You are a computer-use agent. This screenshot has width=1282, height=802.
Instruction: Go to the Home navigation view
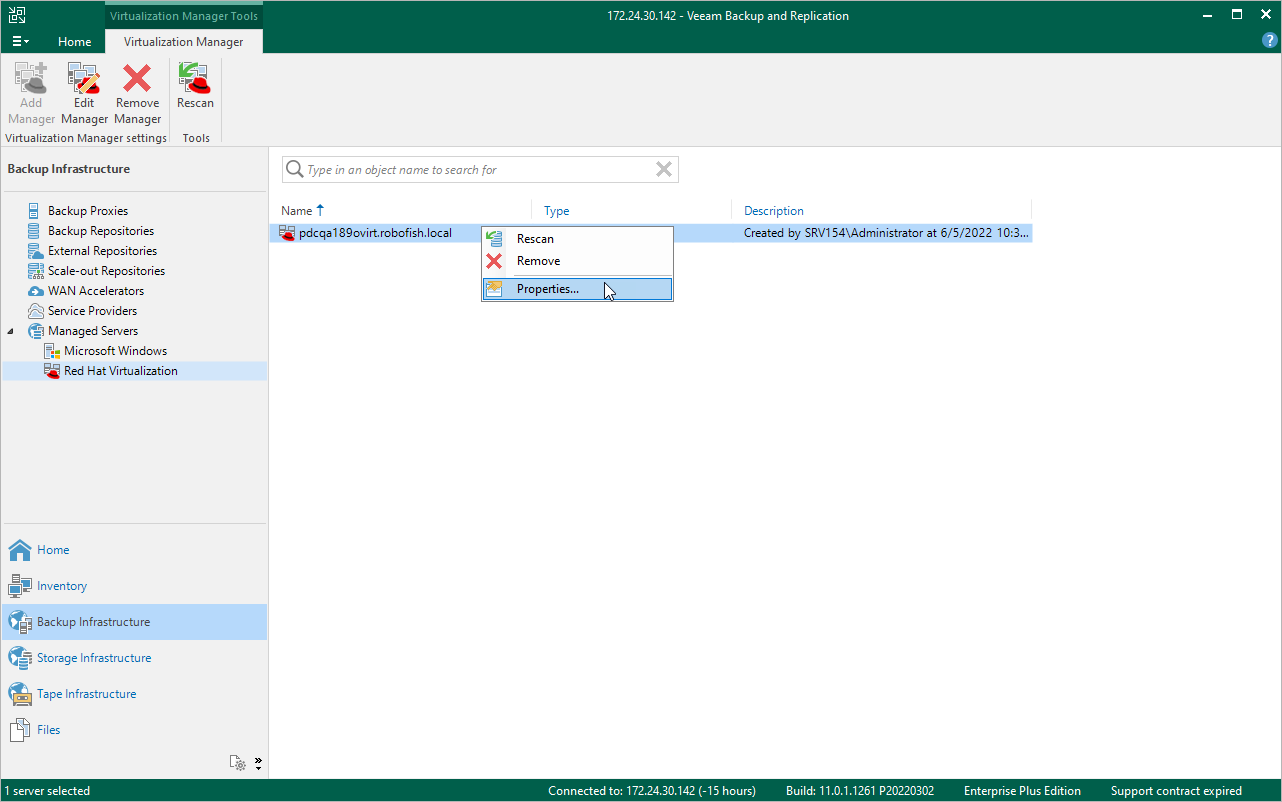coord(134,550)
